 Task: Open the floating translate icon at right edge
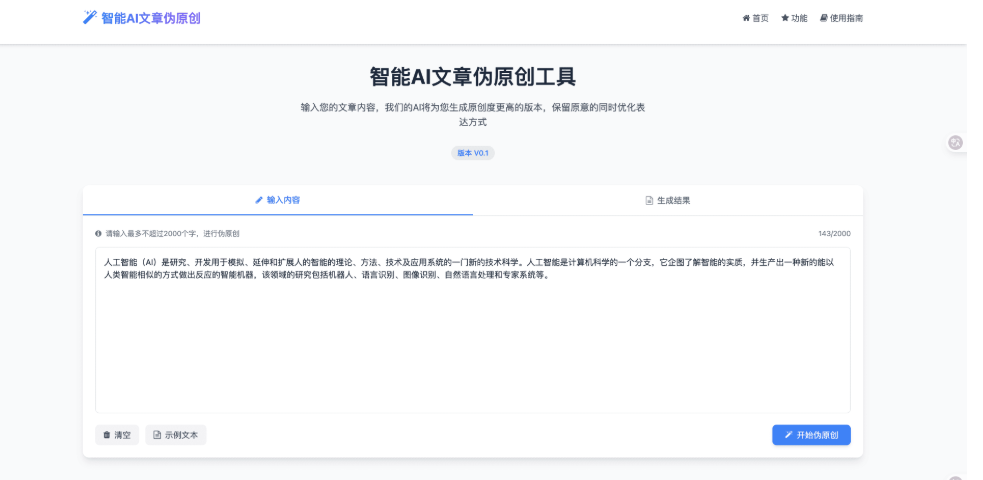[x=955, y=143]
